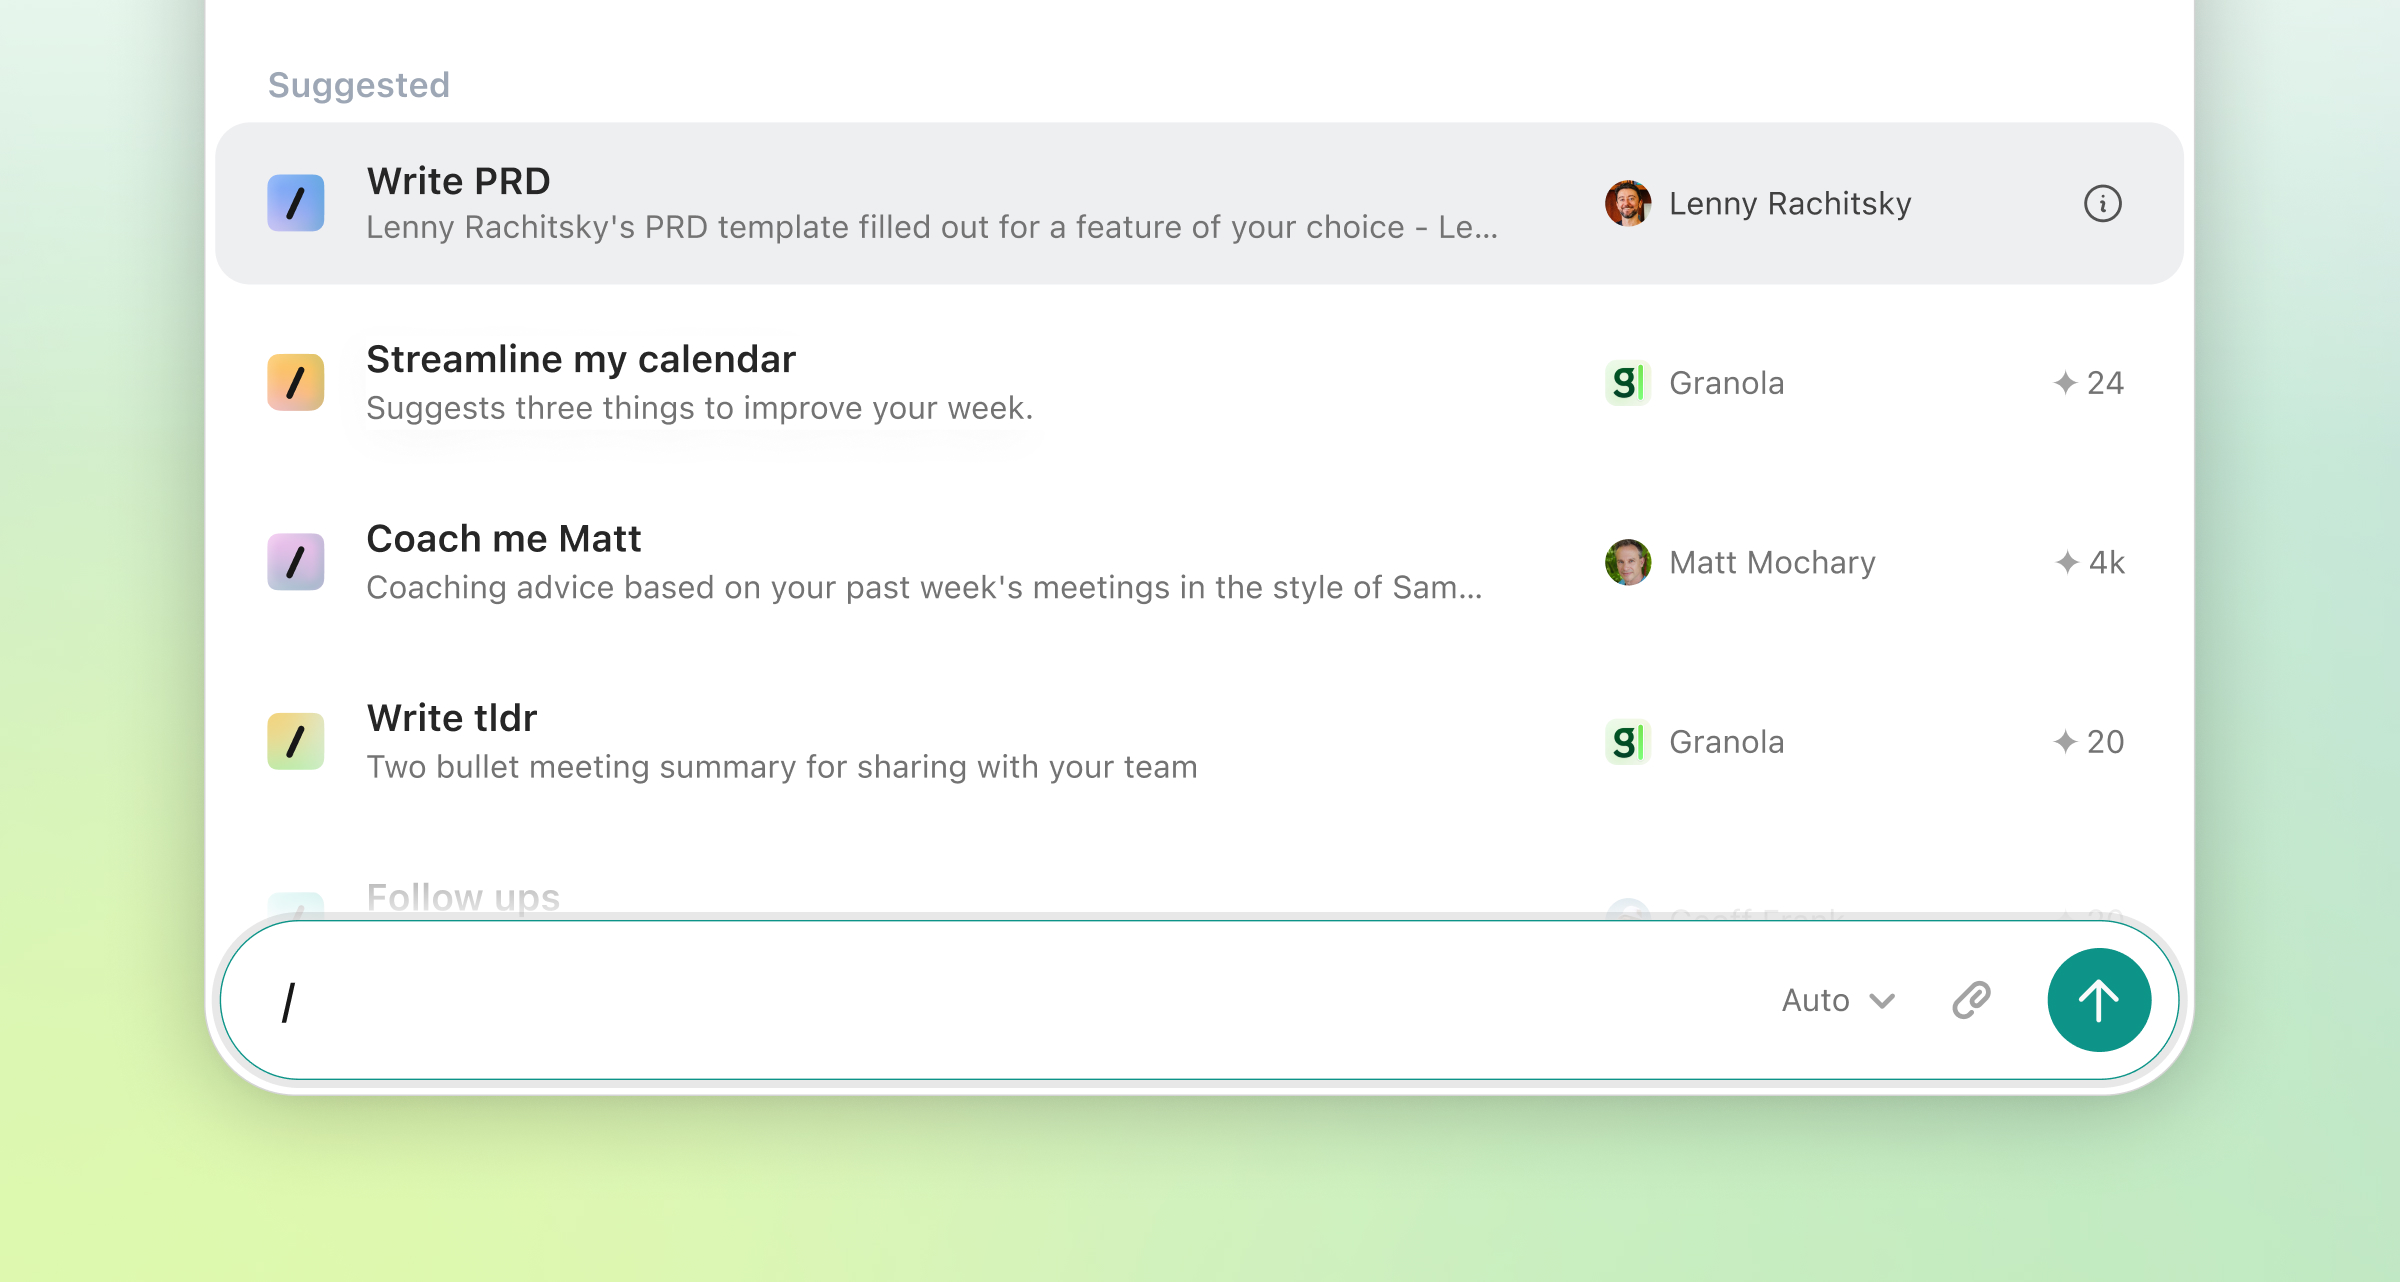Click the Lenny Rachitsky author name
Viewport: 2400px width, 1282px height.
(x=1789, y=204)
